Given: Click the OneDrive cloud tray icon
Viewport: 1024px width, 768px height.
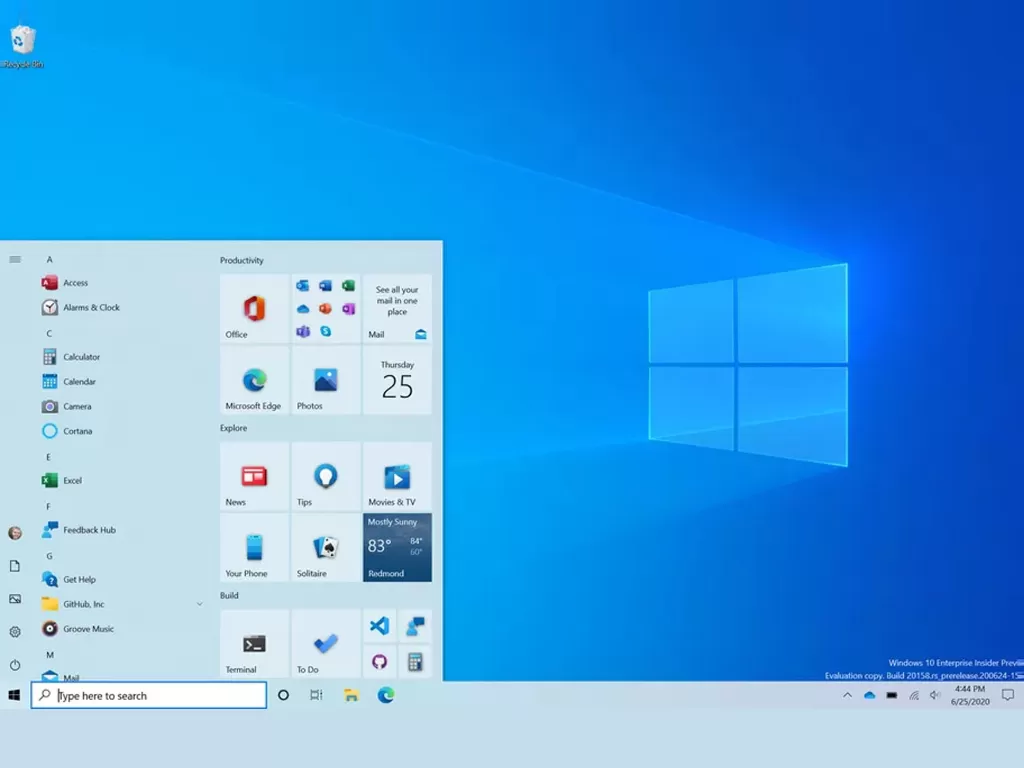Looking at the screenshot, I should click(x=869, y=696).
